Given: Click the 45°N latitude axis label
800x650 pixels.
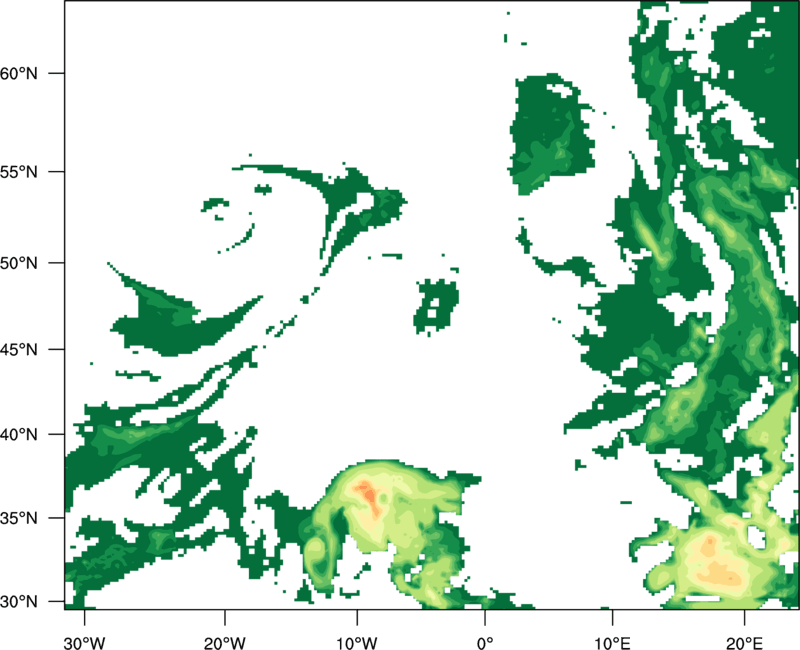Looking at the screenshot, I should [19, 349].
